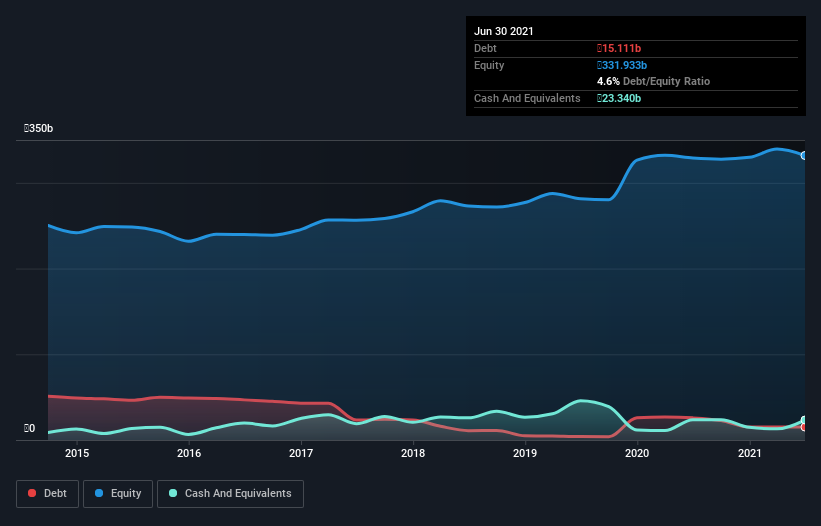Click the 0 y-axis label
The width and height of the screenshot is (821, 526).
click(29, 428)
